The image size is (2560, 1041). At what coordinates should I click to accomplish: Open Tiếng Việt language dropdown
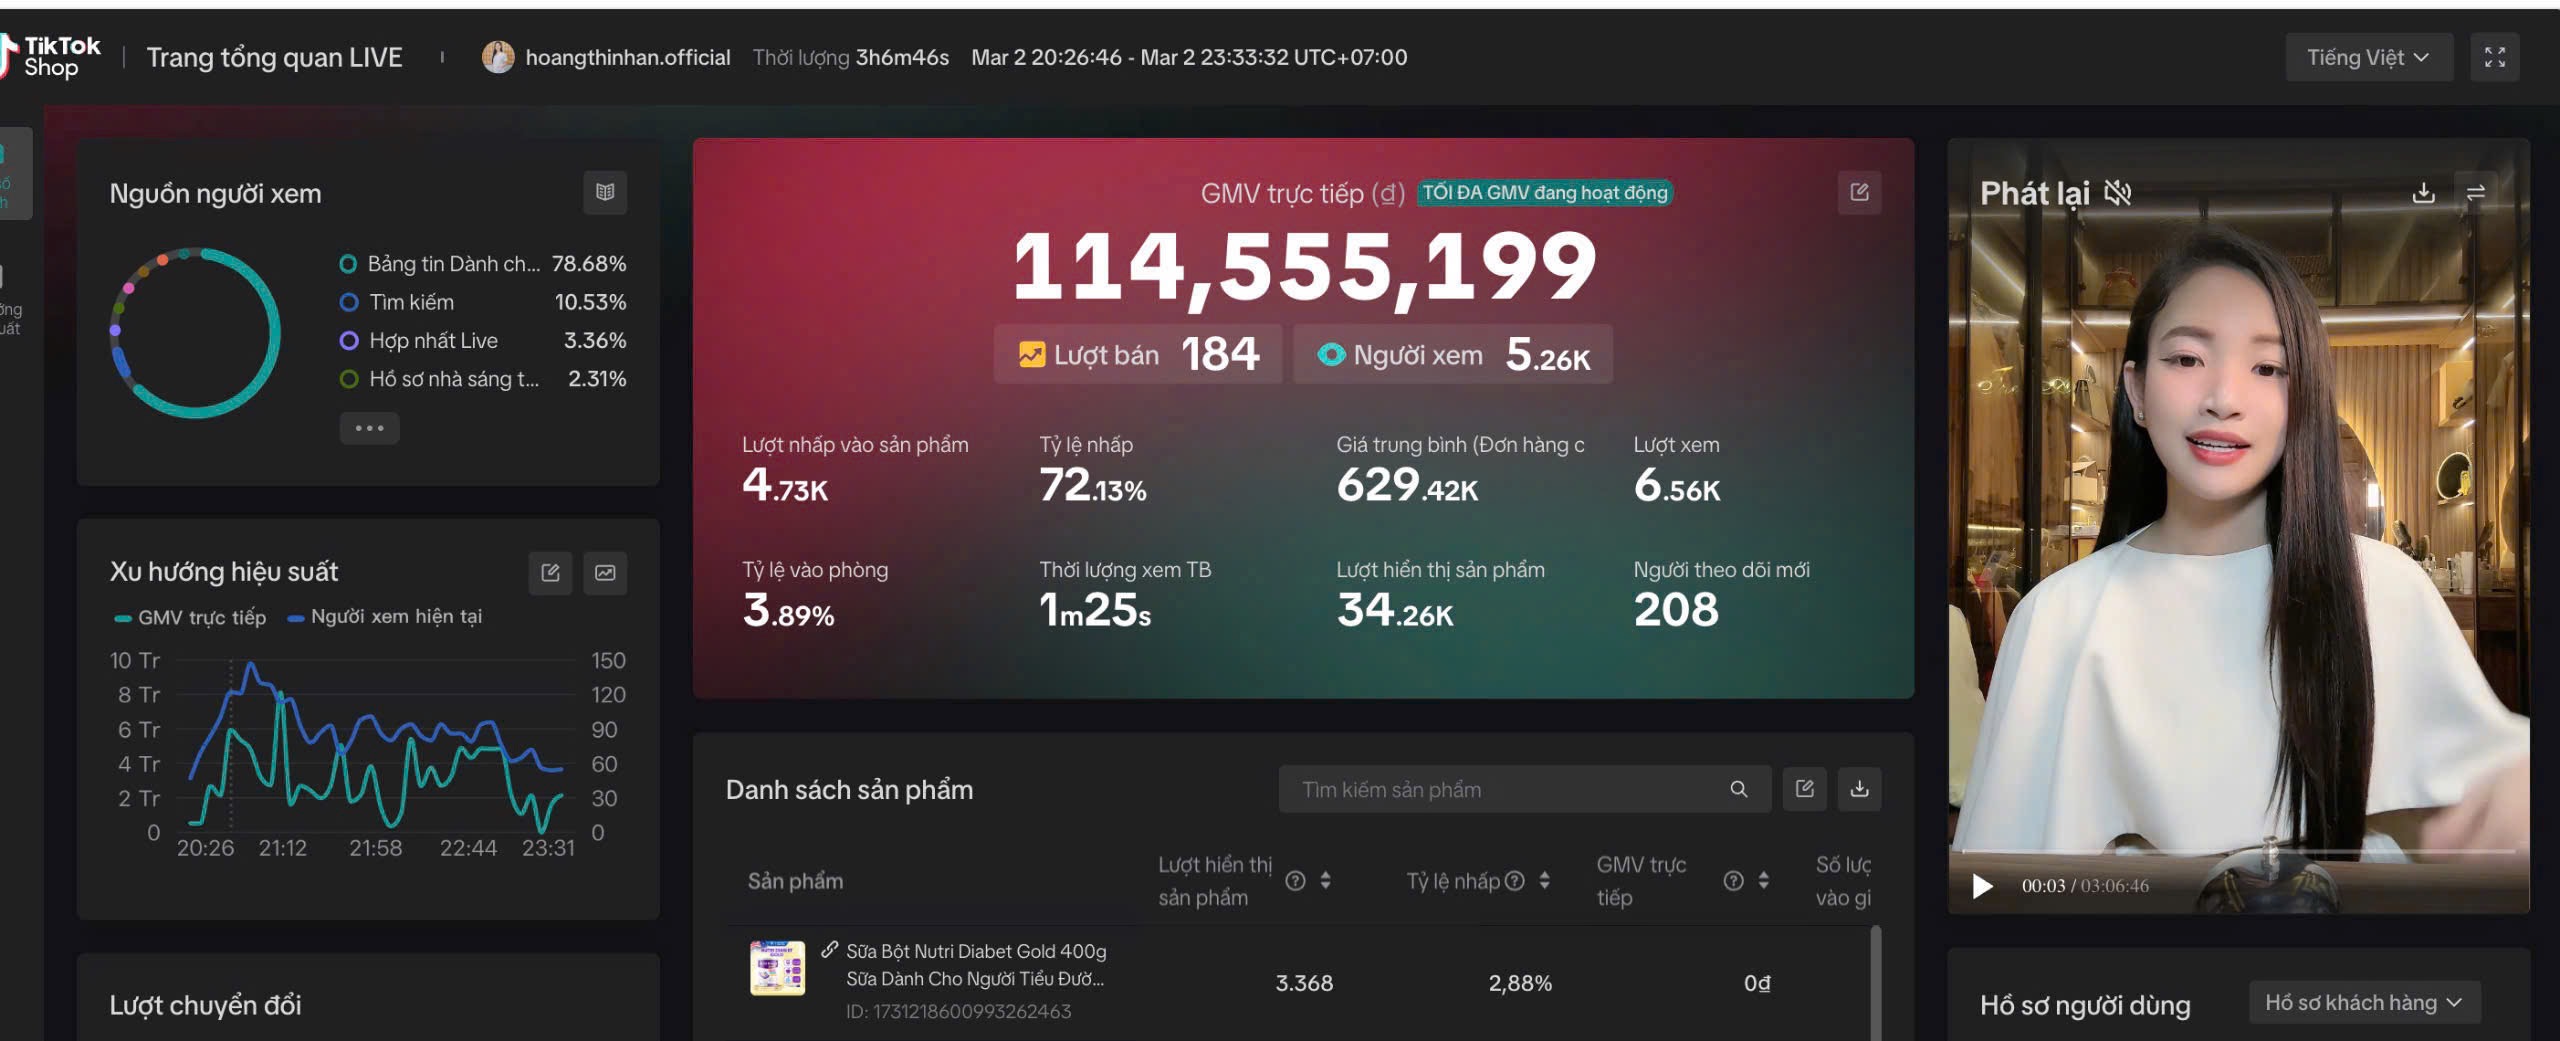[2367, 57]
